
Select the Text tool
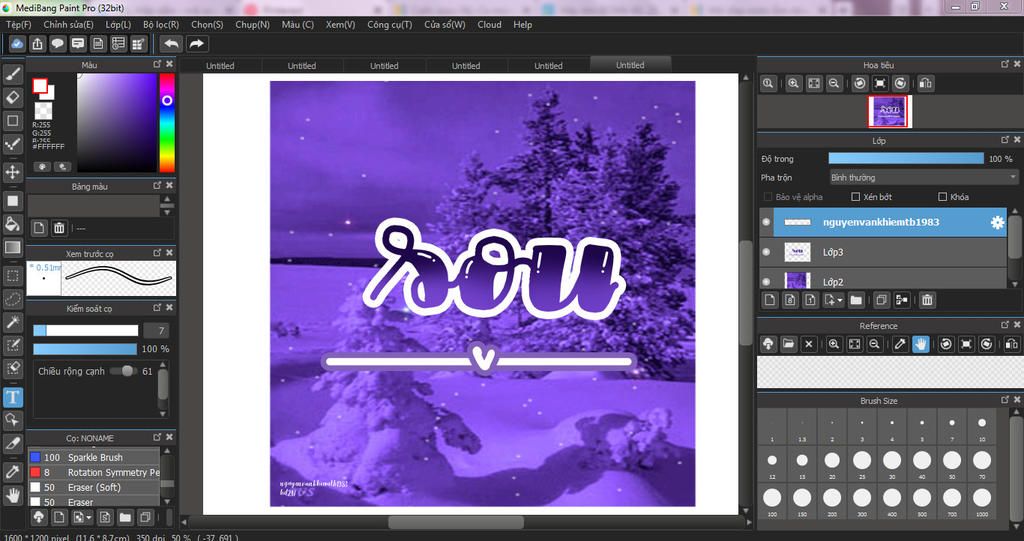click(12, 397)
